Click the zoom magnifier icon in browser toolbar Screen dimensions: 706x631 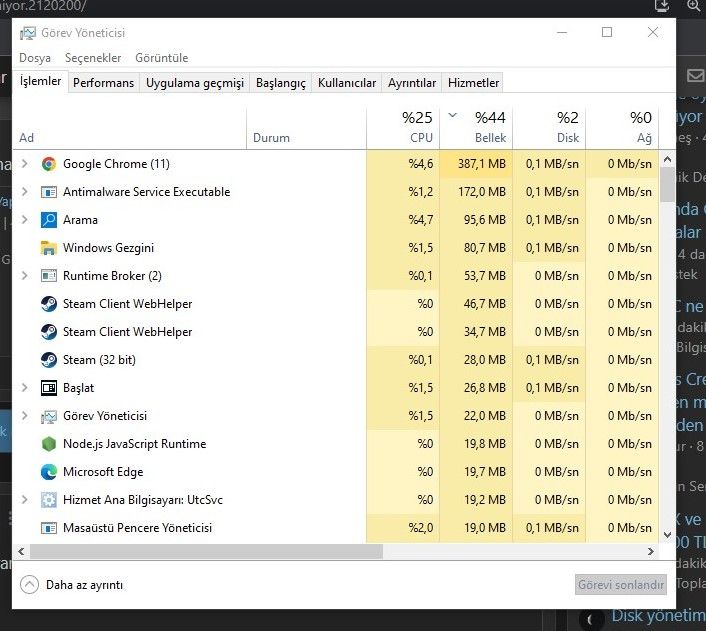(693, 5)
